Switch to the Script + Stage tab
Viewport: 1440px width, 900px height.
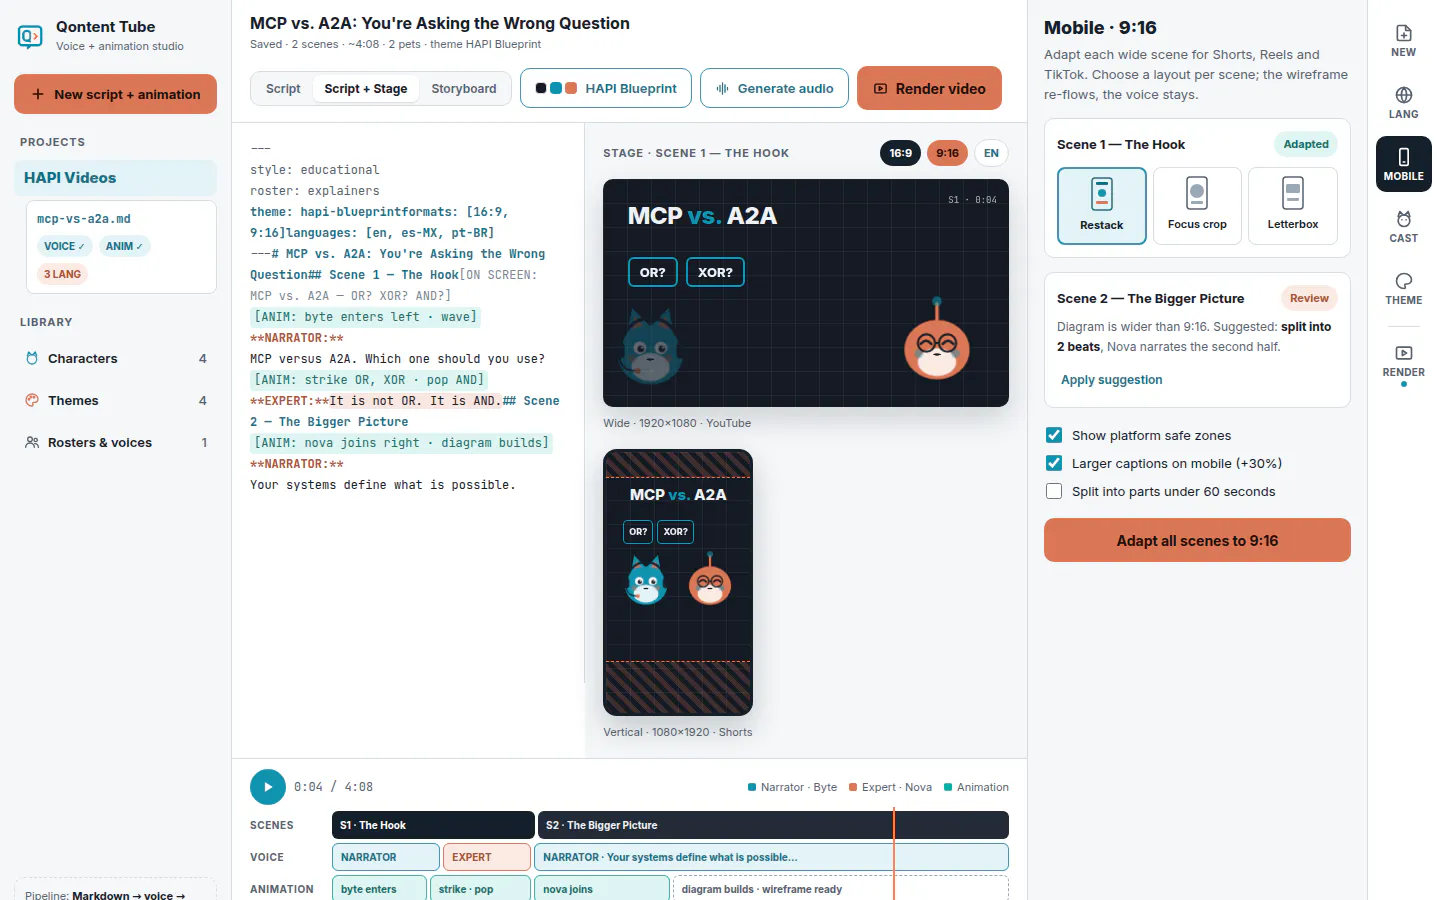[x=366, y=89]
